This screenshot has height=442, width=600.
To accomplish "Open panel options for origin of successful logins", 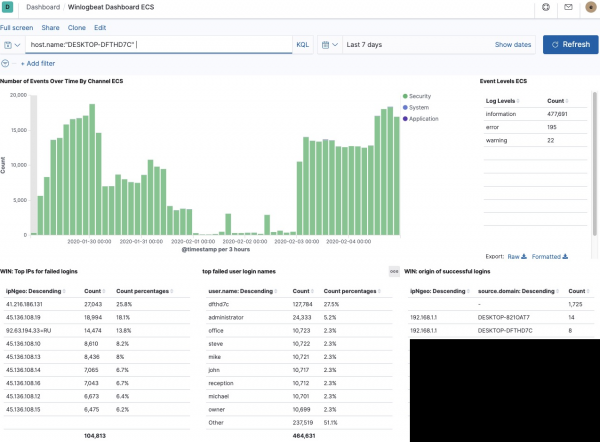I will 394,271.
